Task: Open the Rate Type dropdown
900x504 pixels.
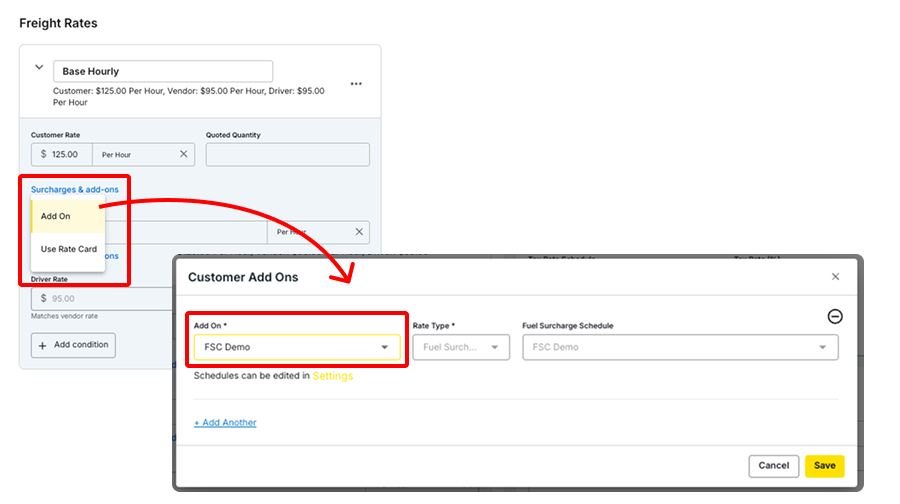Action: tap(461, 347)
